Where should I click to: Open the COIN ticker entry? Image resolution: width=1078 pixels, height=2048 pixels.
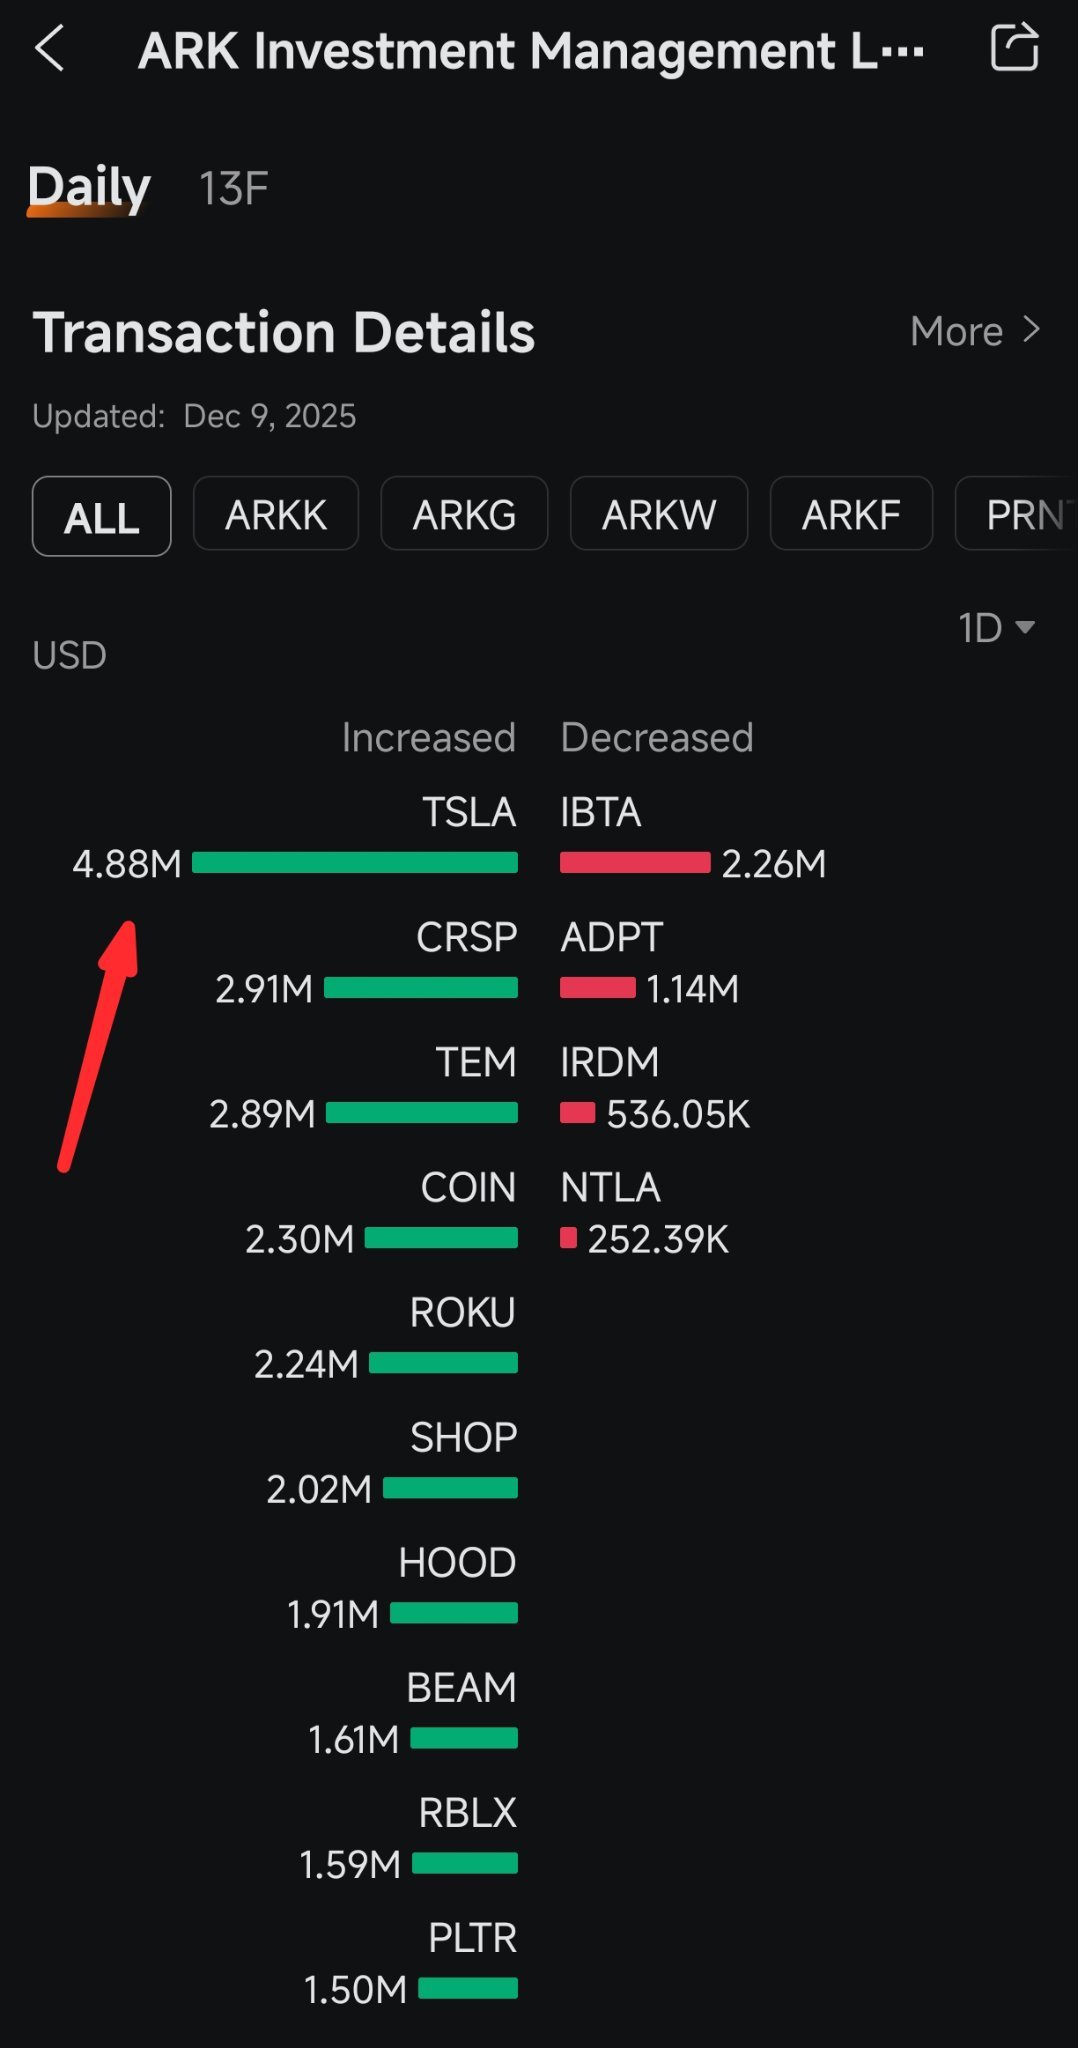468,1187
